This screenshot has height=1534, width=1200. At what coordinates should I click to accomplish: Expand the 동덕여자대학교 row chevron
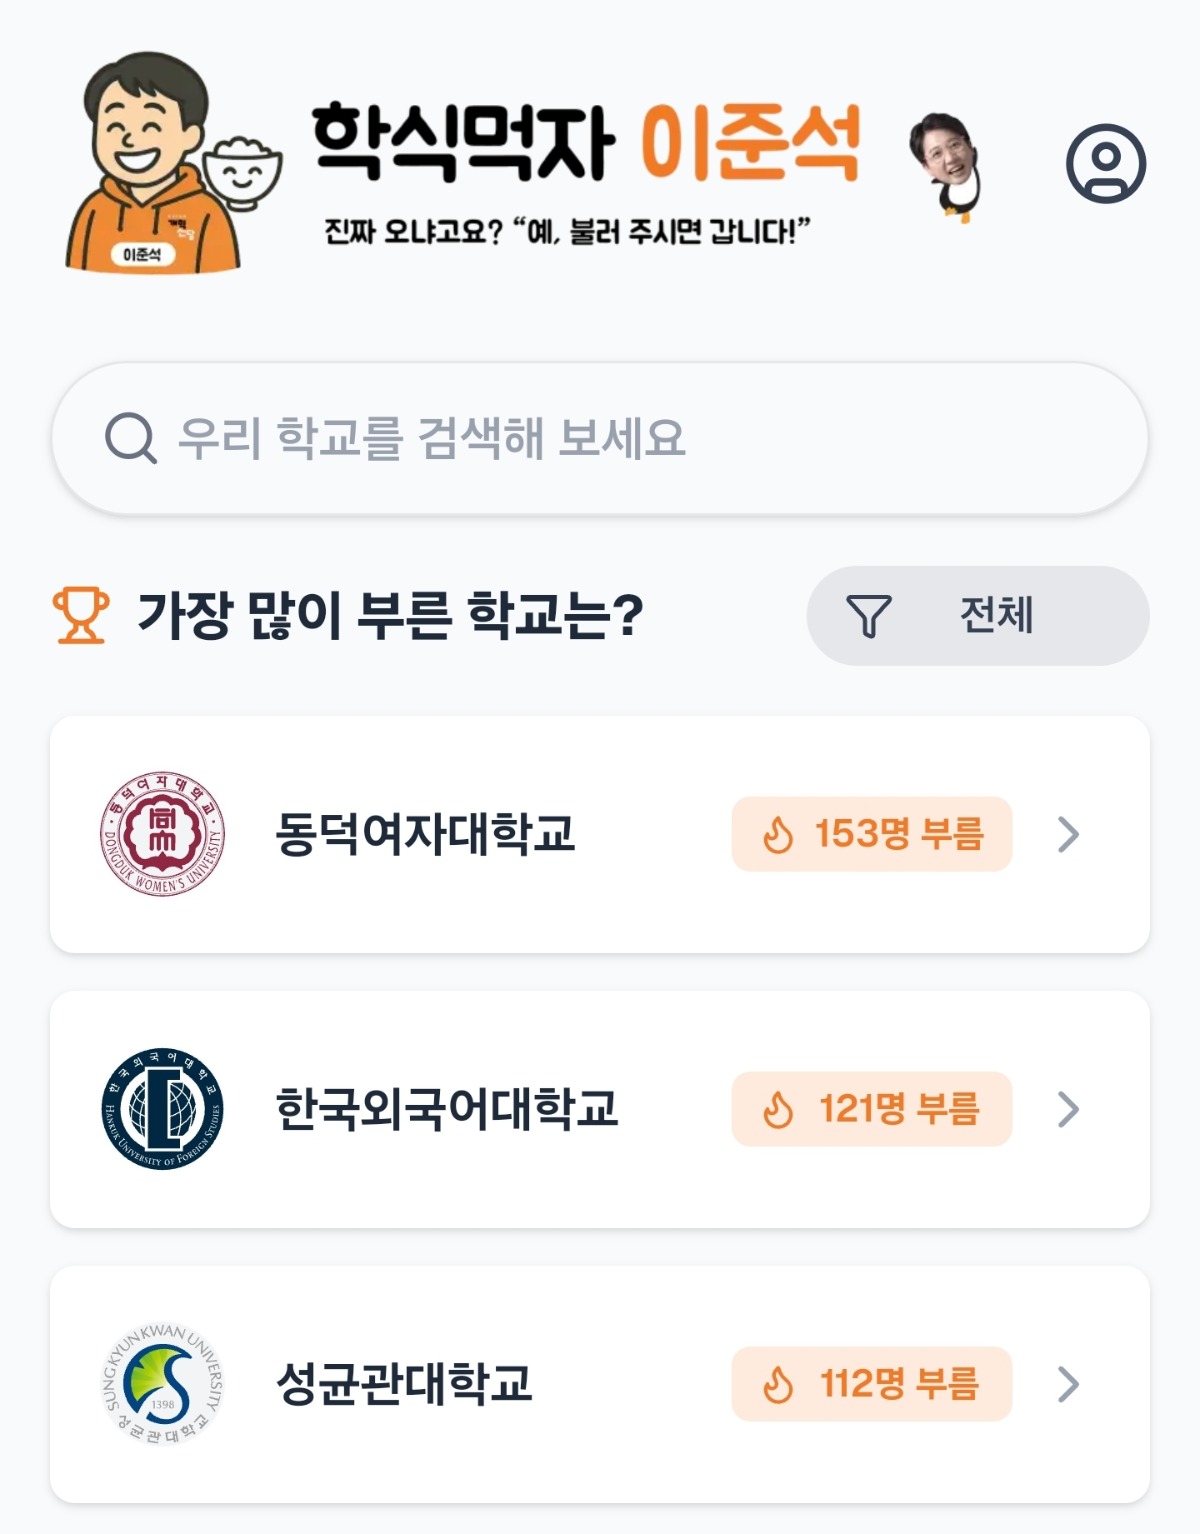pyautogui.click(x=1068, y=834)
